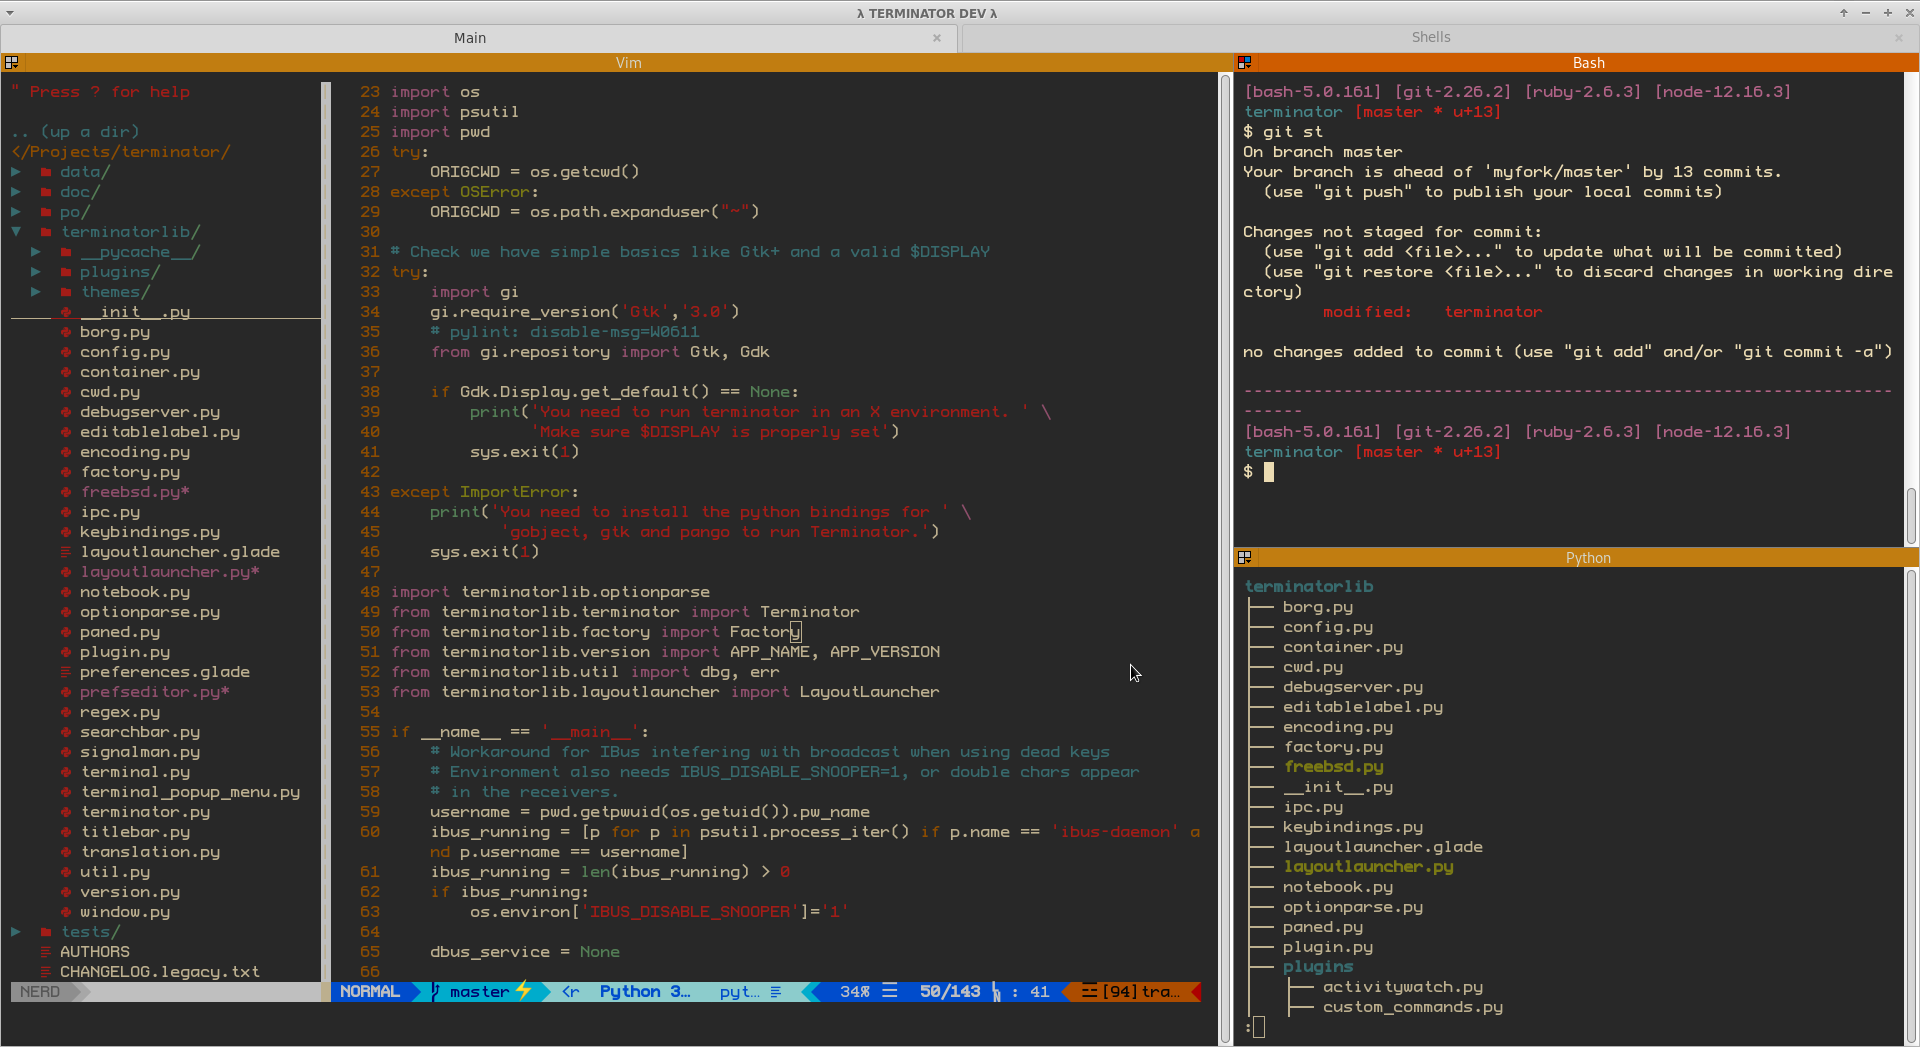Expand the plugins/ folder under terminatorlib
This screenshot has height=1047, width=1920.
click(x=37, y=271)
